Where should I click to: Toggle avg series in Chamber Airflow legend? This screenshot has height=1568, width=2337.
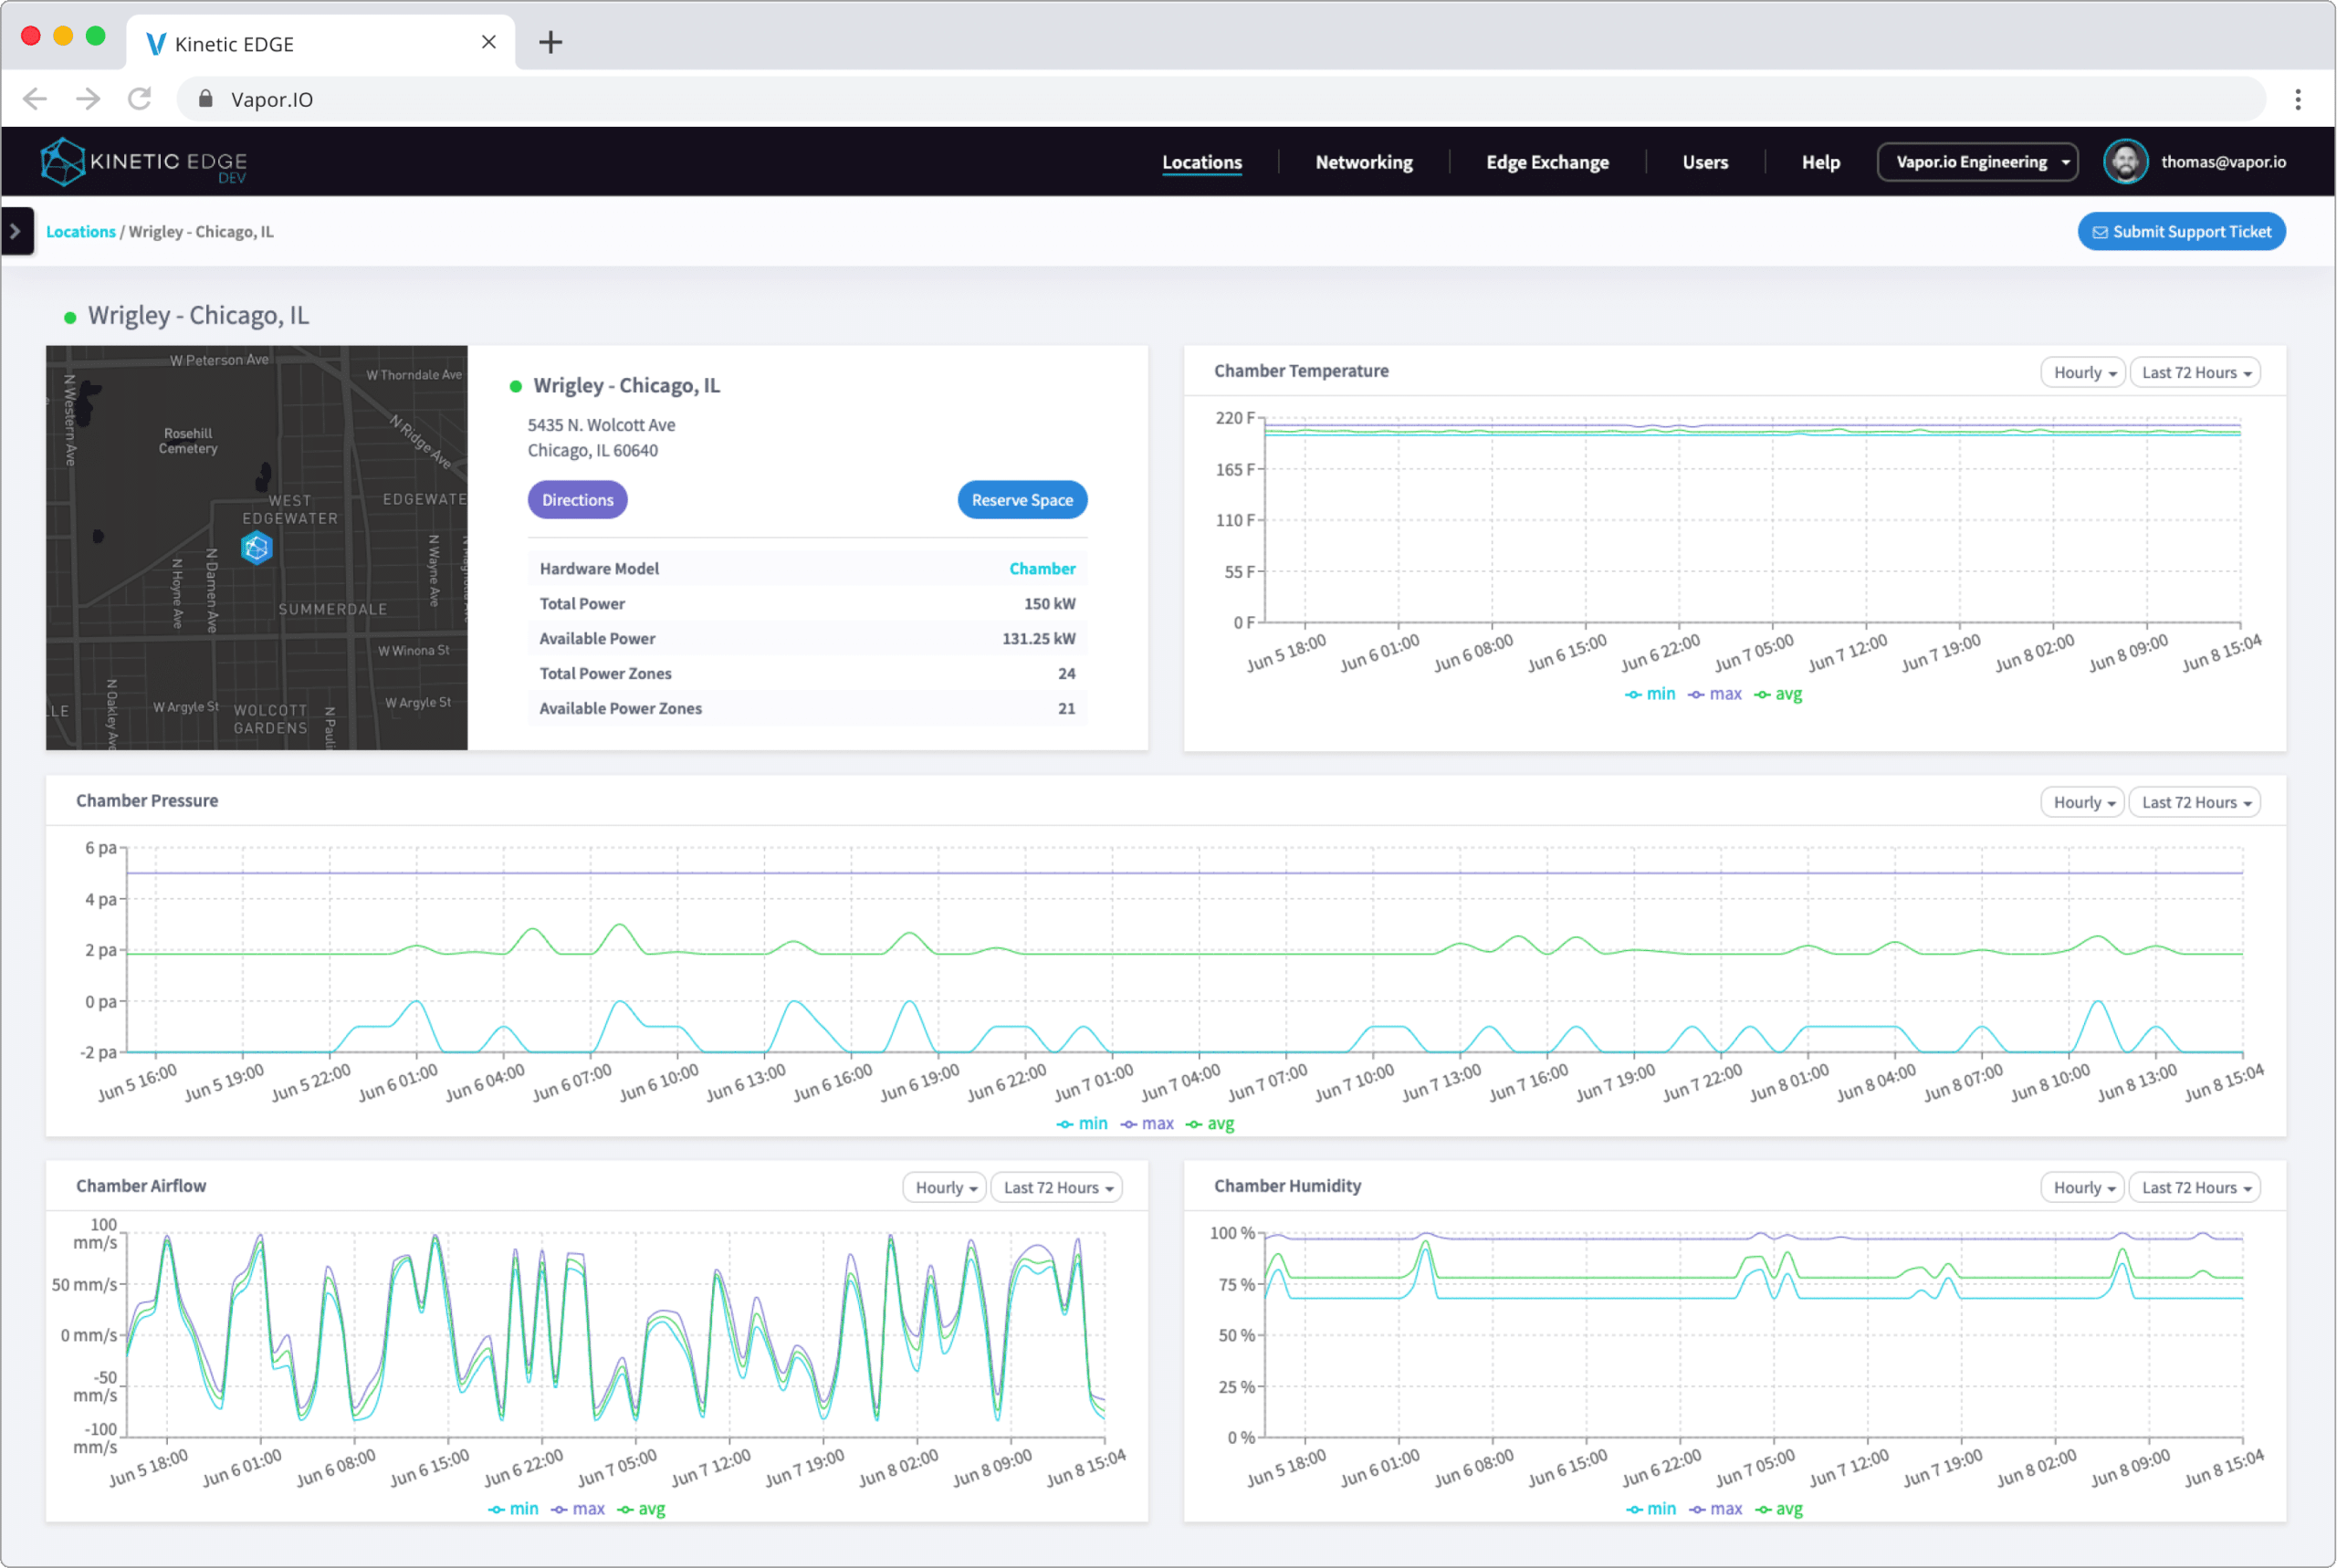click(x=641, y=1509)
